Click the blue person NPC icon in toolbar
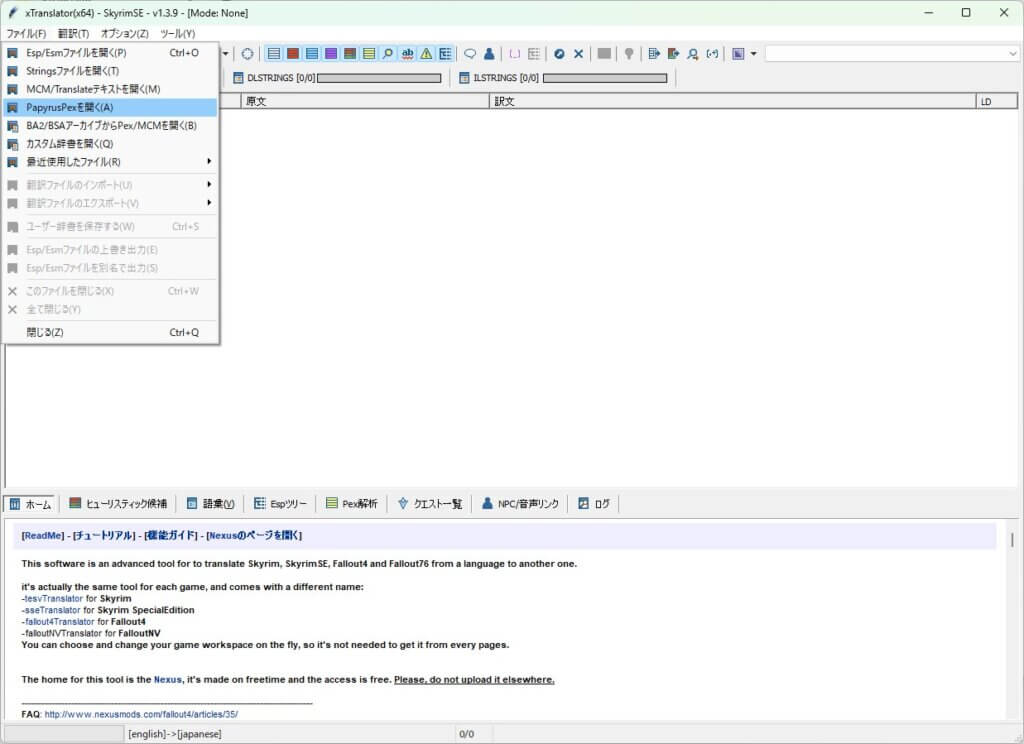Screen dimensions: 1024x744 point(489,54)
